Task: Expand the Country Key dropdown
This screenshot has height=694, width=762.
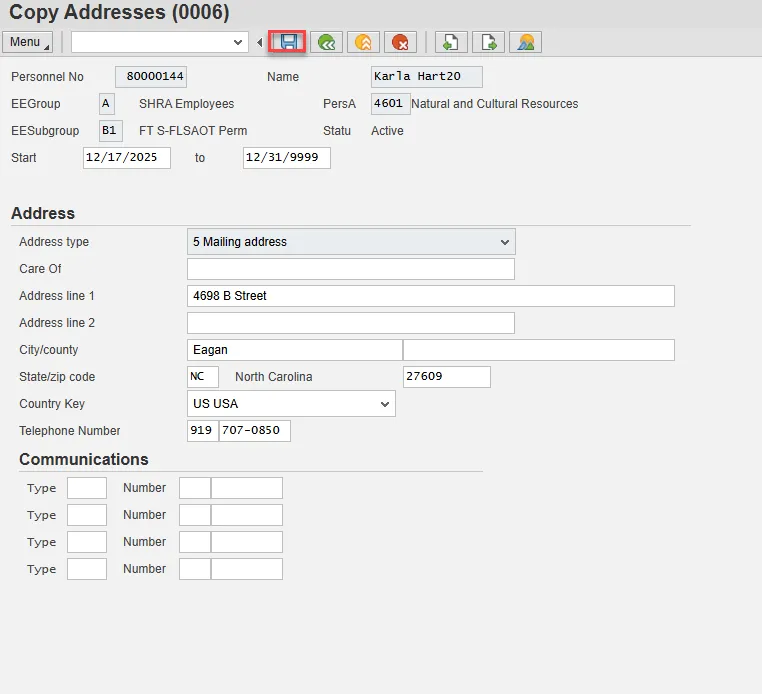Action: tap(291, 404)
